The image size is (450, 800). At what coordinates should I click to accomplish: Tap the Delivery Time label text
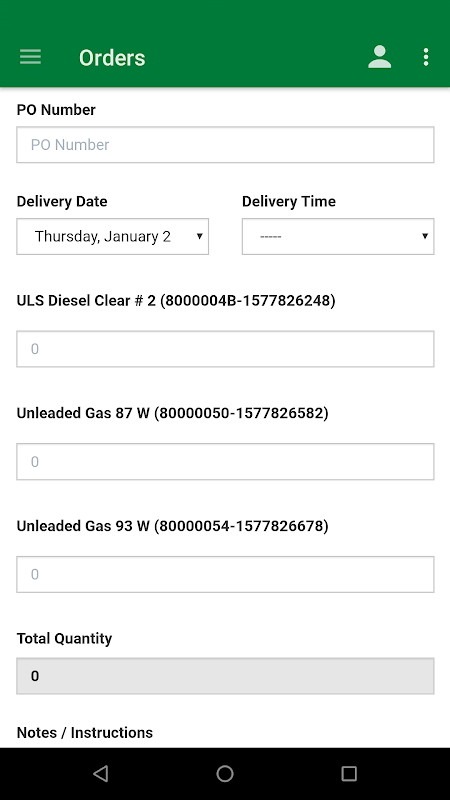(x=289, y=202)
